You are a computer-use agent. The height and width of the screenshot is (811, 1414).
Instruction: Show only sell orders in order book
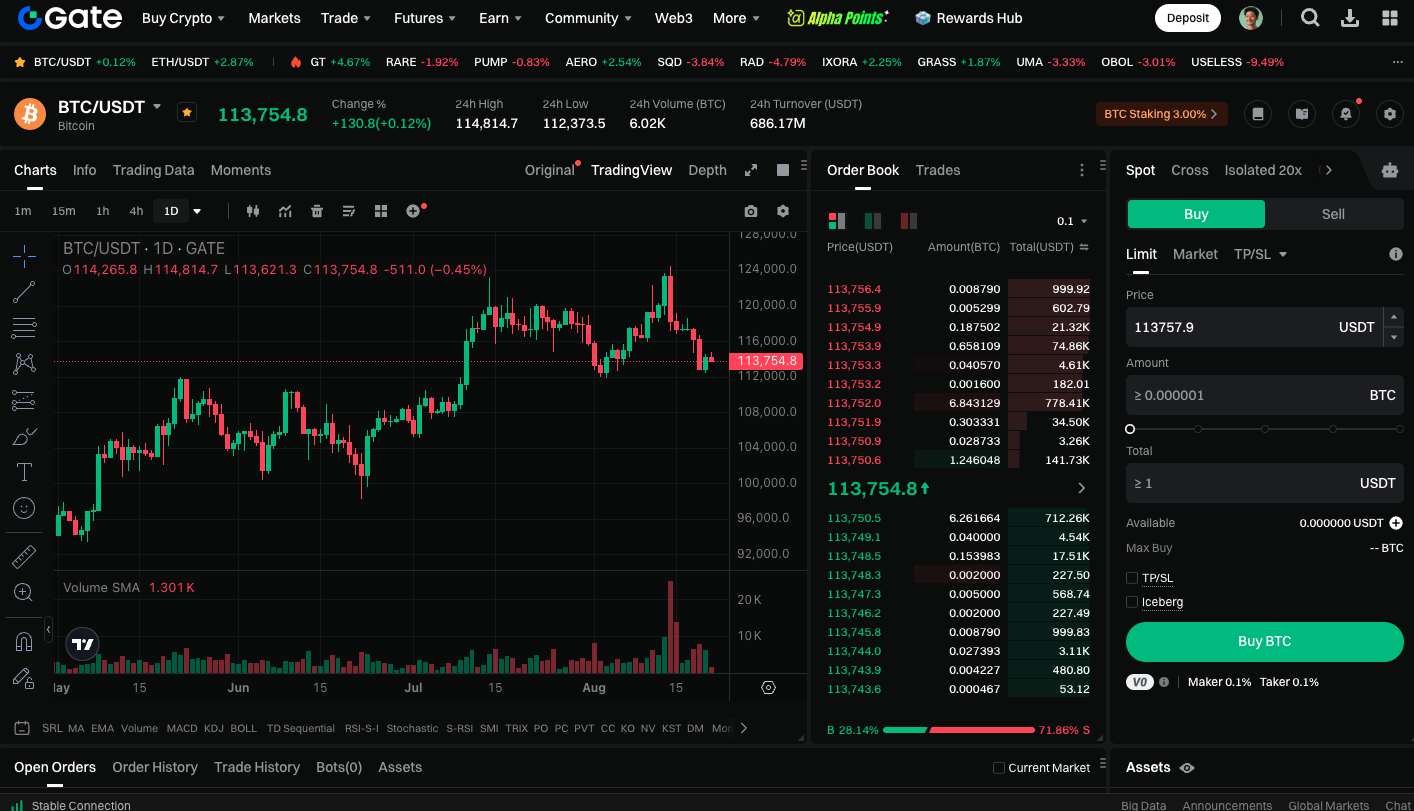click(x=909, y=221)
